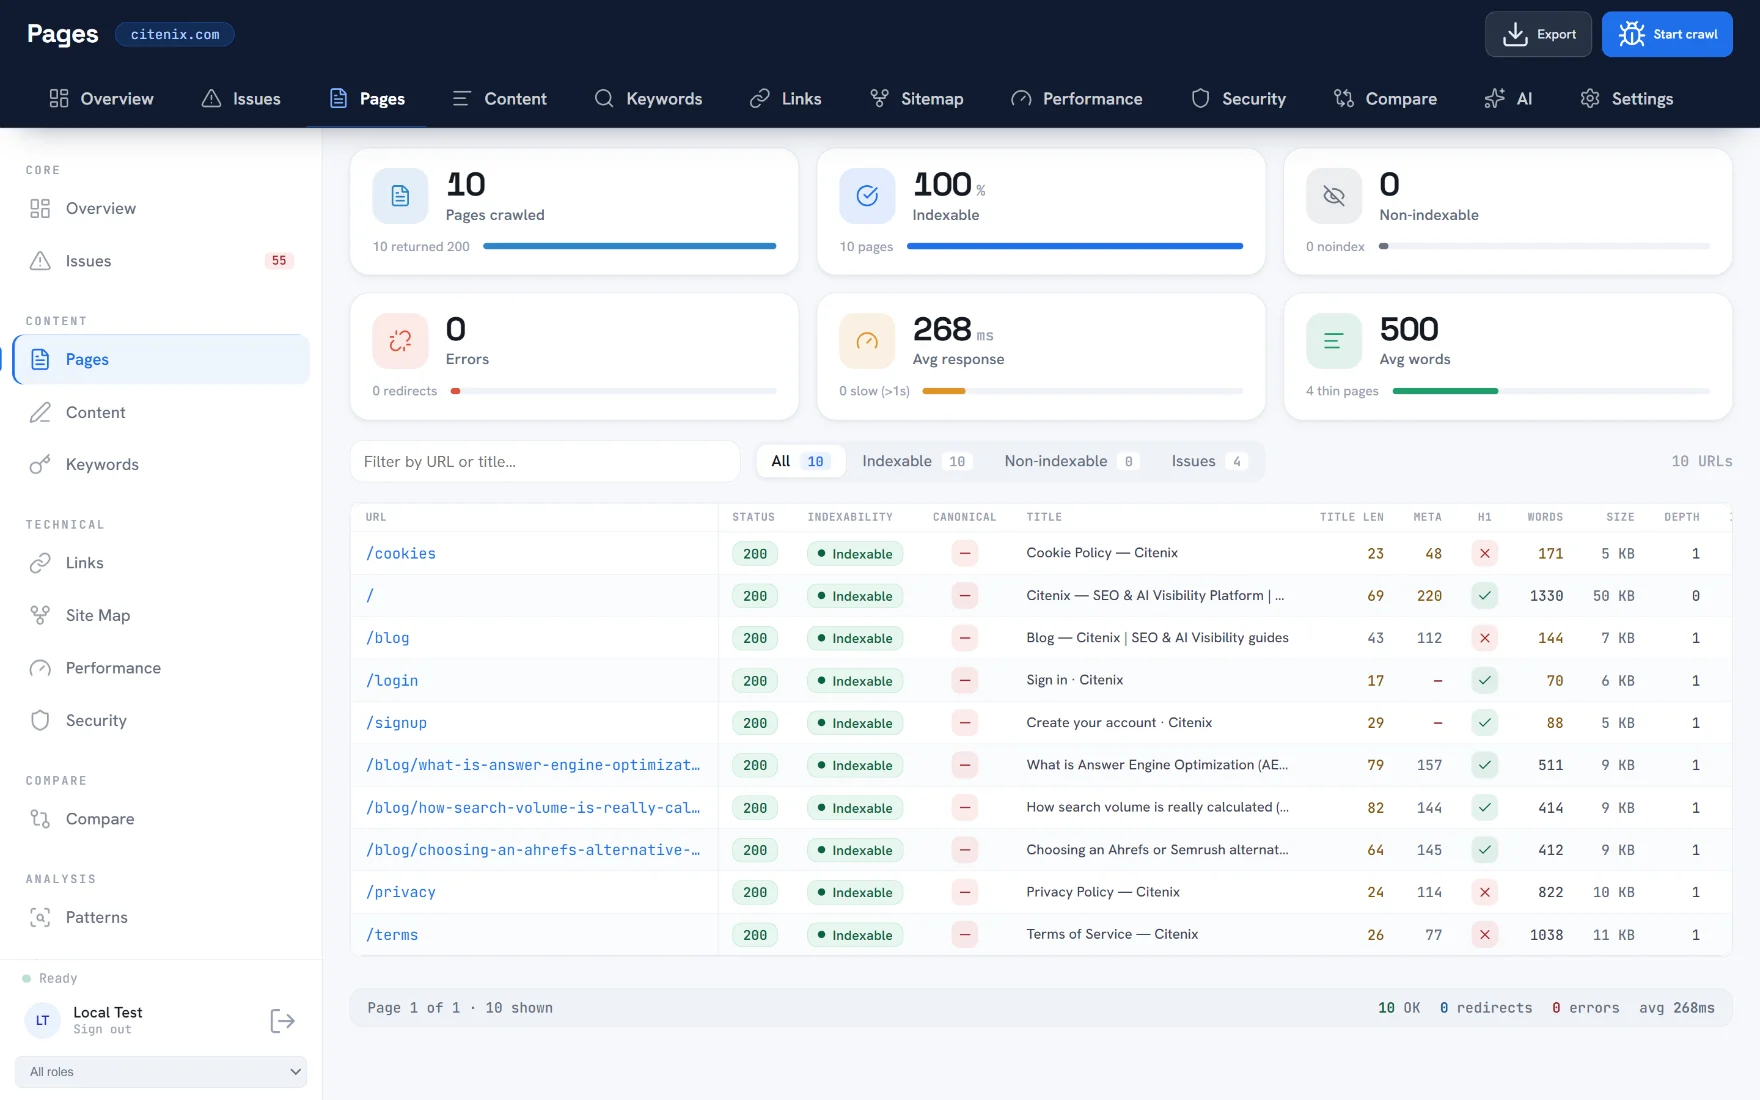Viewport: 1760px width, 1100px height.
Task: Select the Non-indexable filter tab
Action: [1070, 461]
